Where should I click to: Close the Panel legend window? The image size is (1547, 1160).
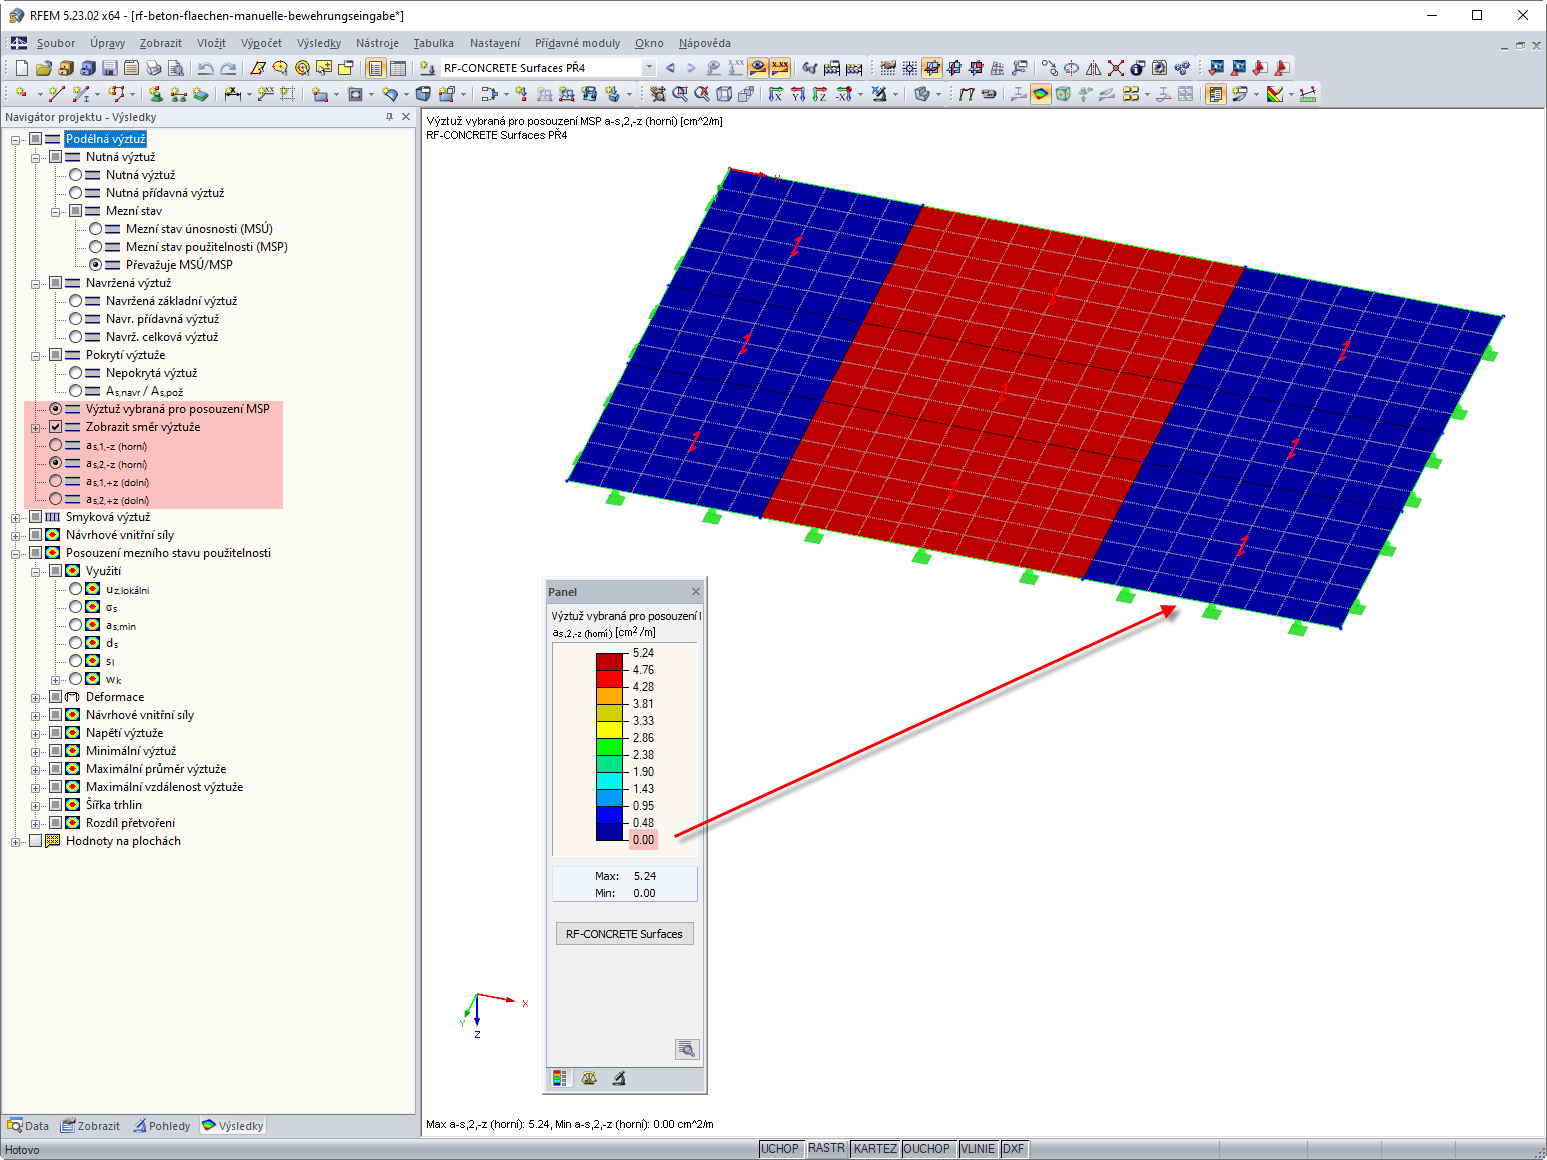coord(696,592)
